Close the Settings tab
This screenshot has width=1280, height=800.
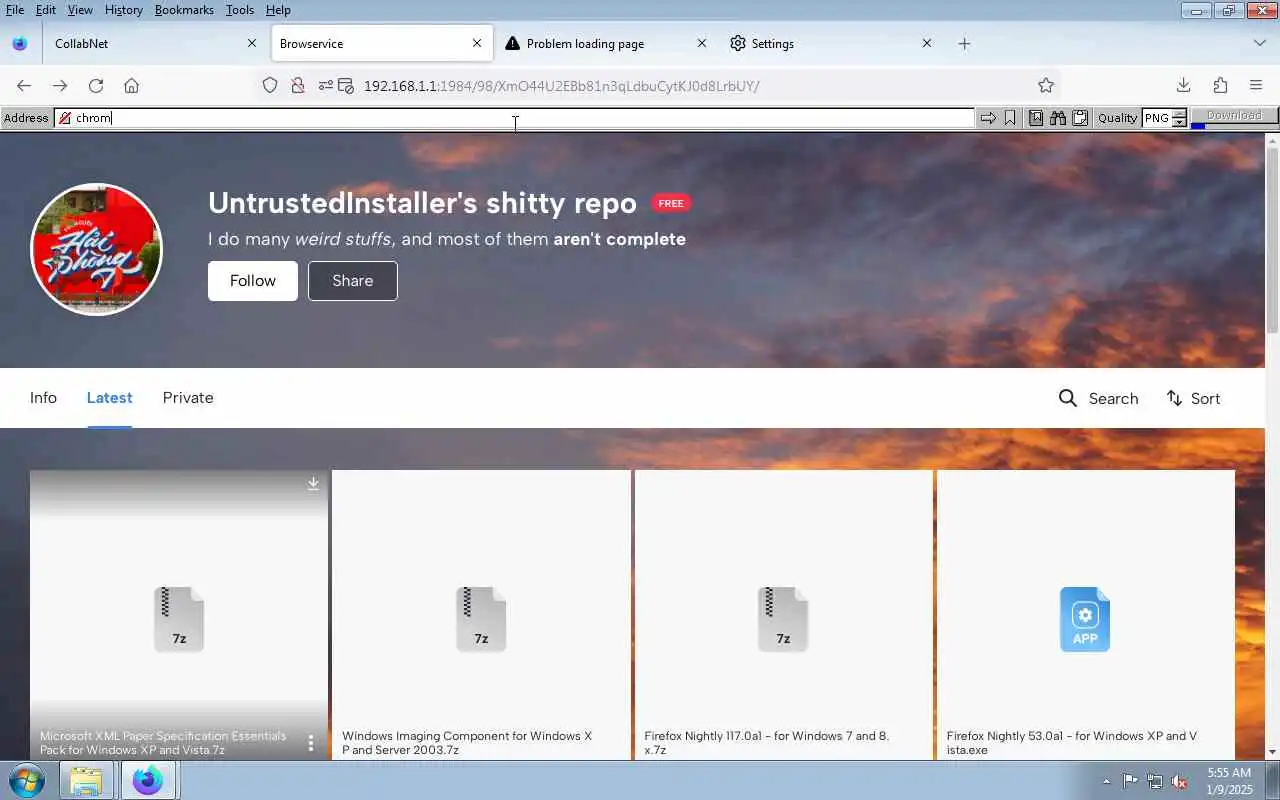coord(927,44)
